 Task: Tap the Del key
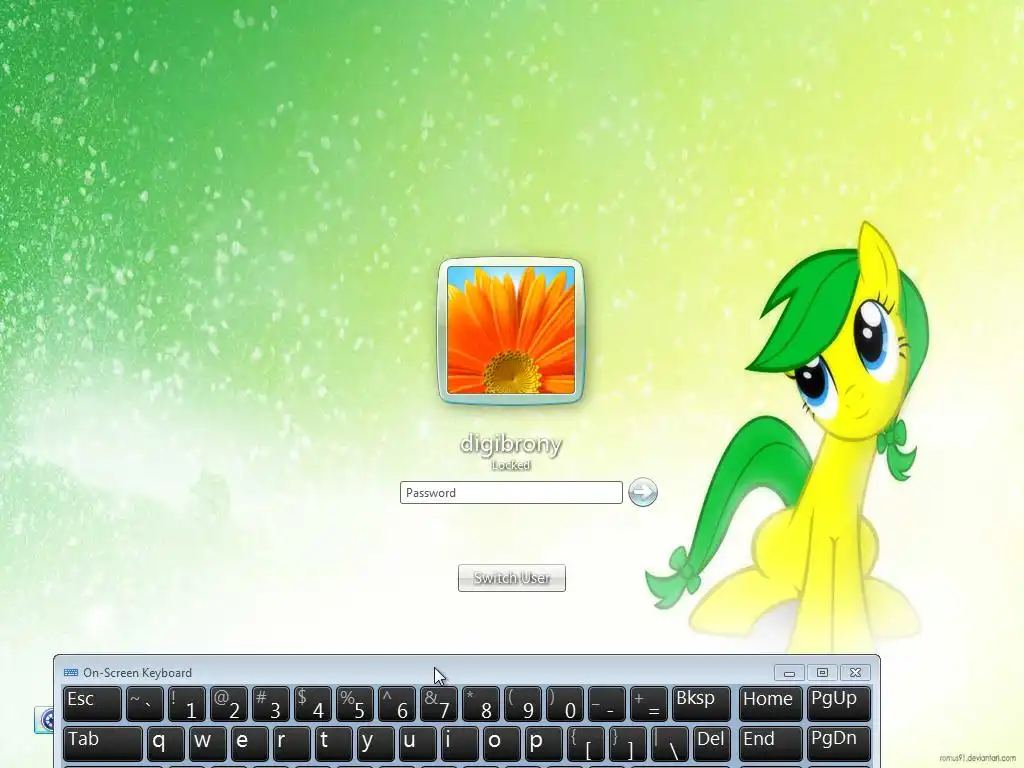point(711,744)
